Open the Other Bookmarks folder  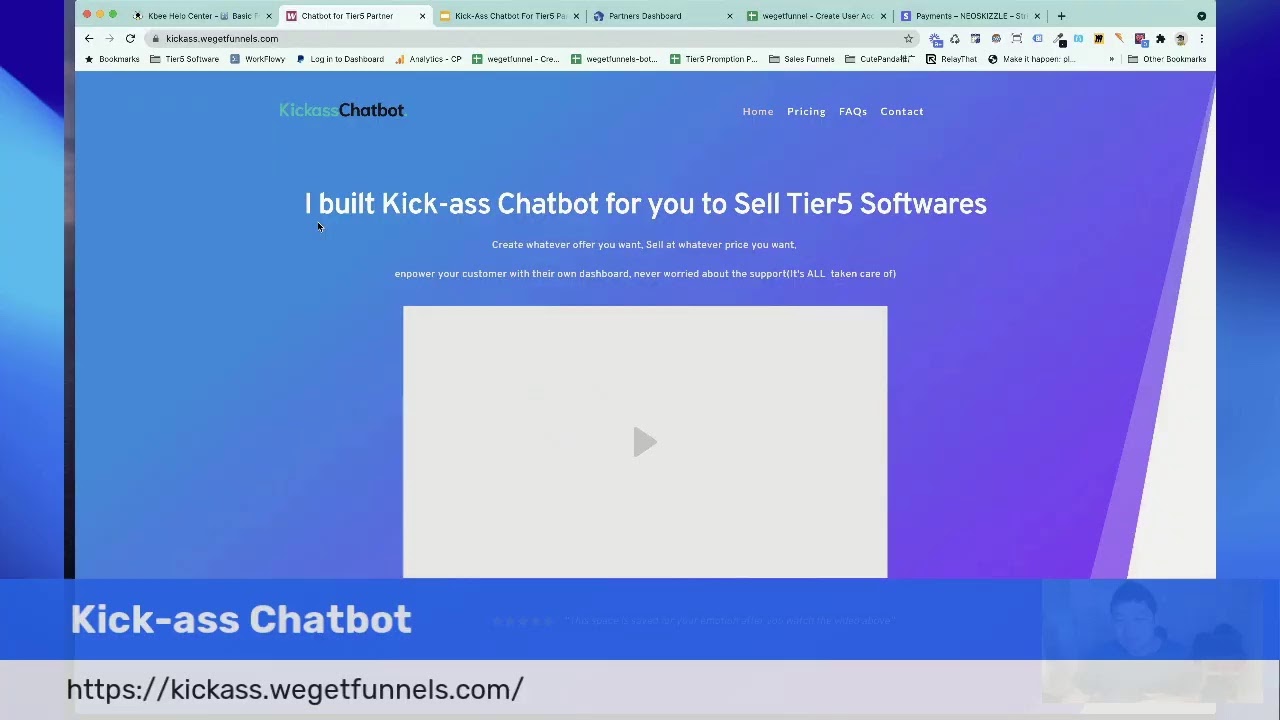click(1167, 59)
